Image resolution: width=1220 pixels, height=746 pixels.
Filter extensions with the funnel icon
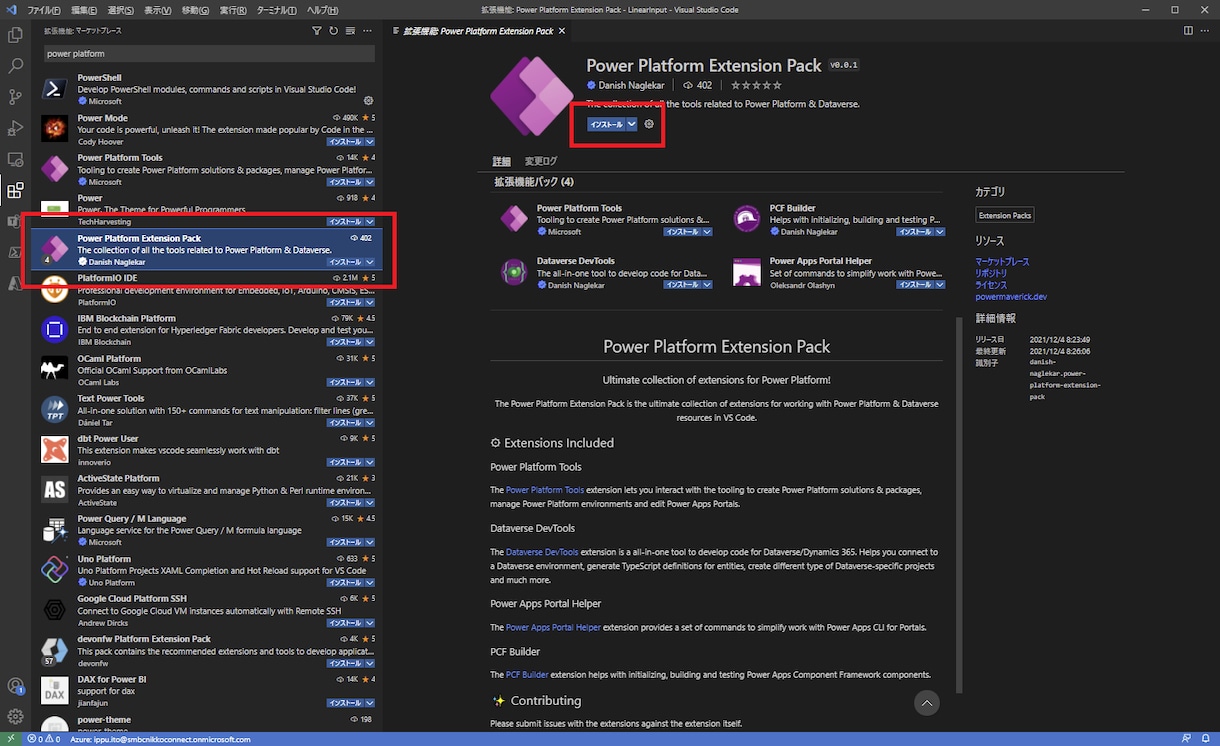[318, 31]
